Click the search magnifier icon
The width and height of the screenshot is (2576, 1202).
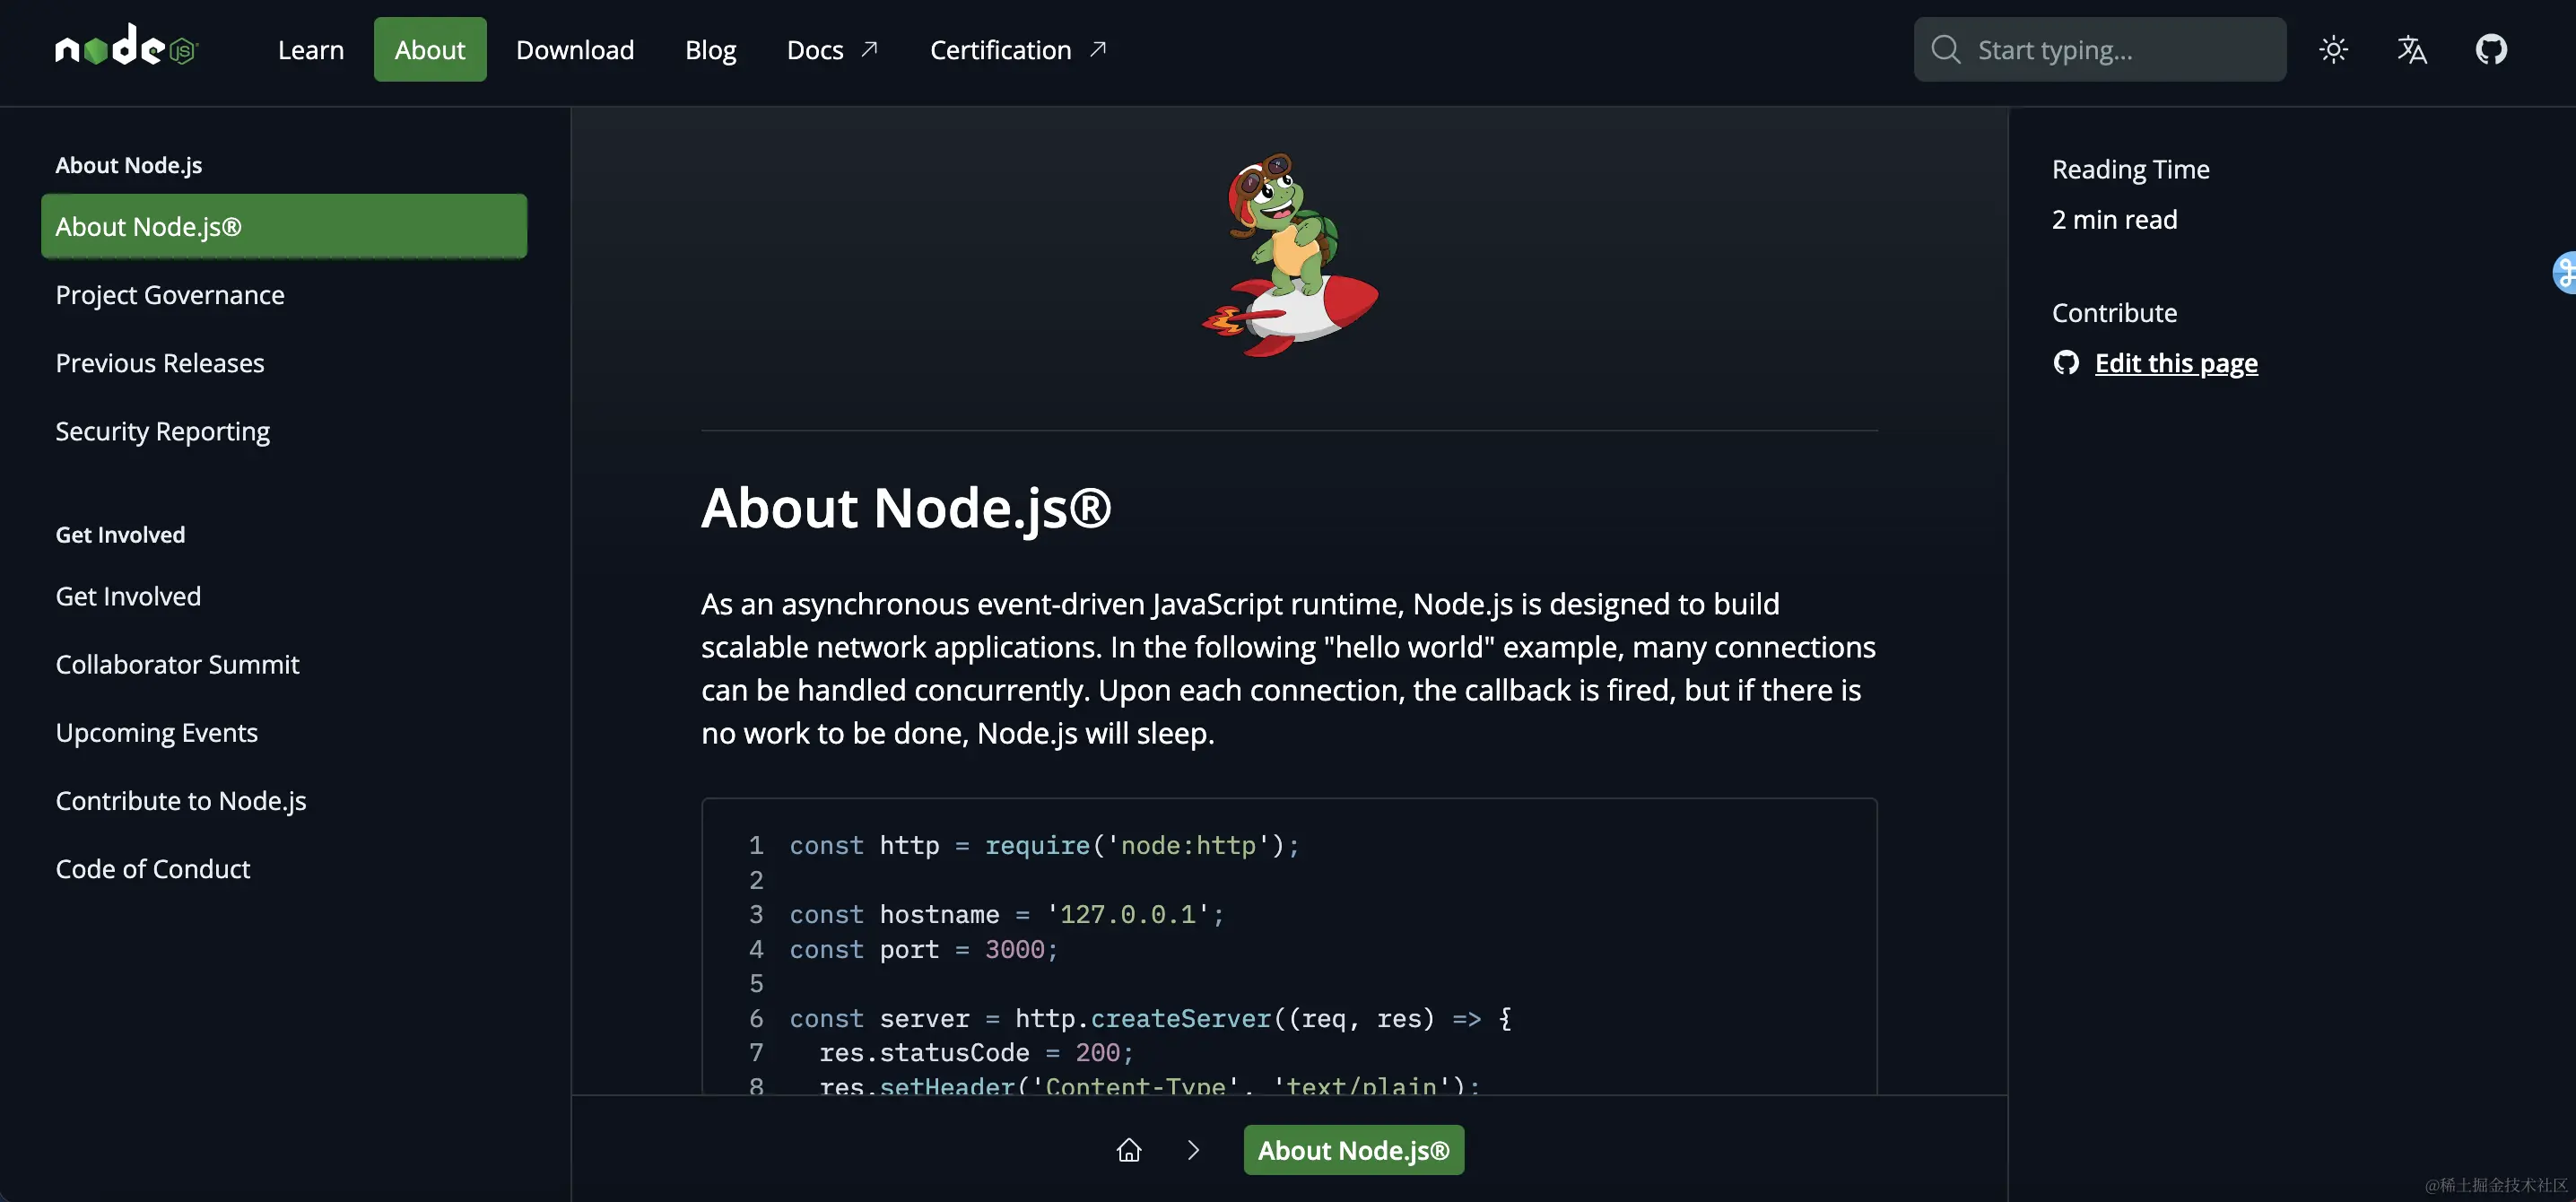[x=1945, y=49]
